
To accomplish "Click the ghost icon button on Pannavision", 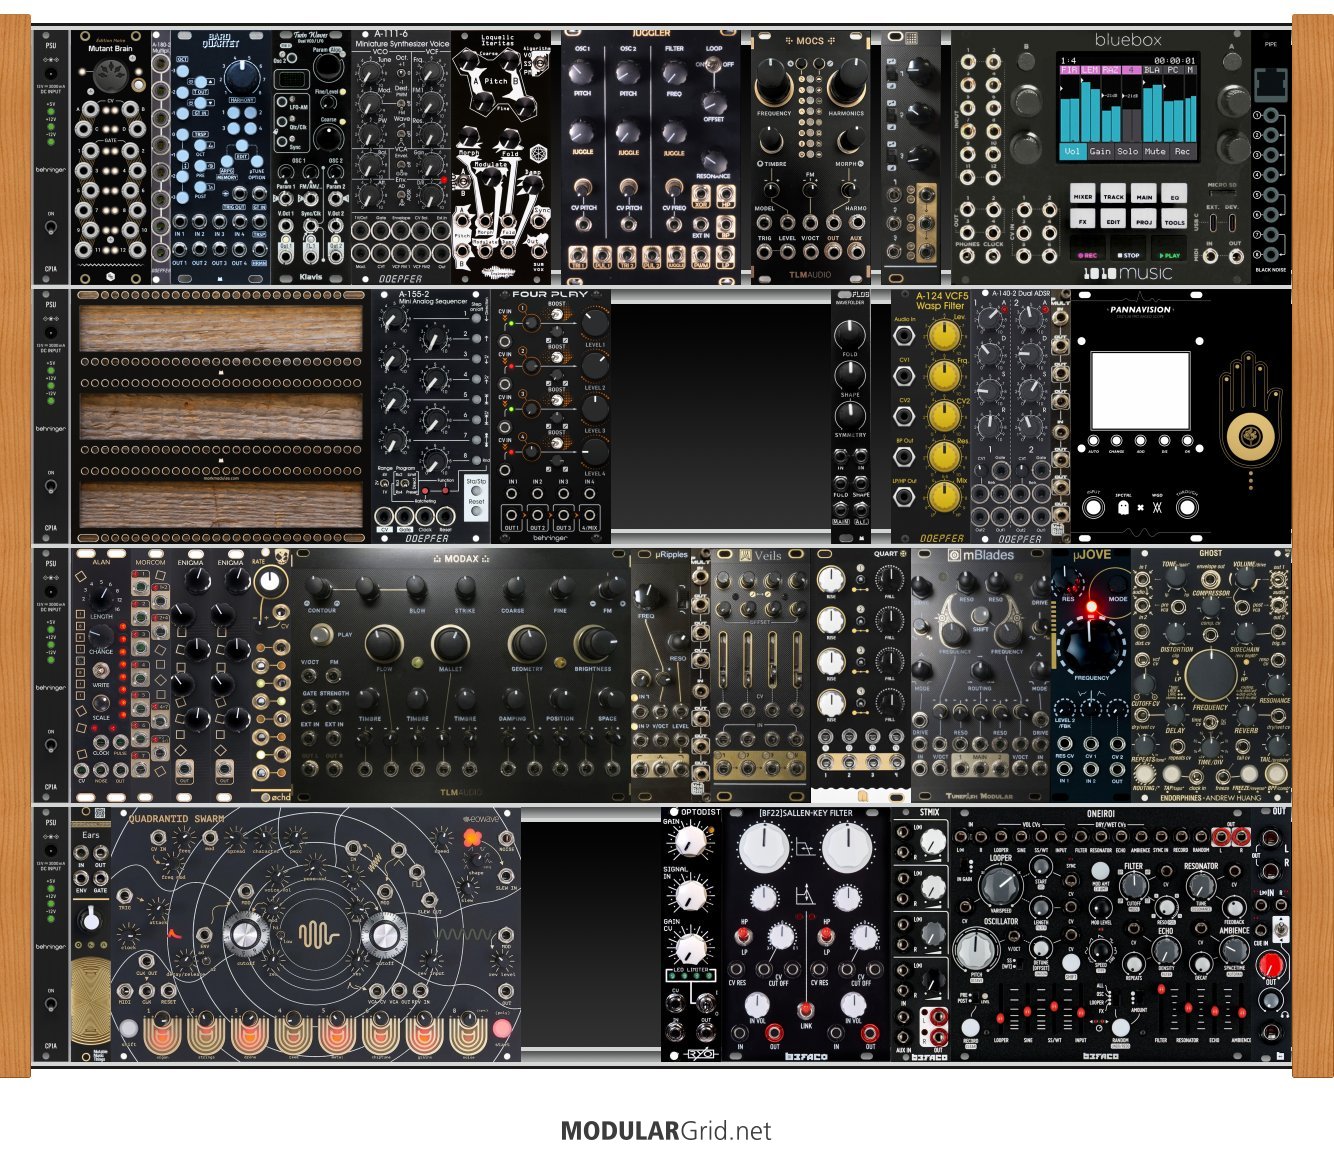I will [x=1121, y=507].
